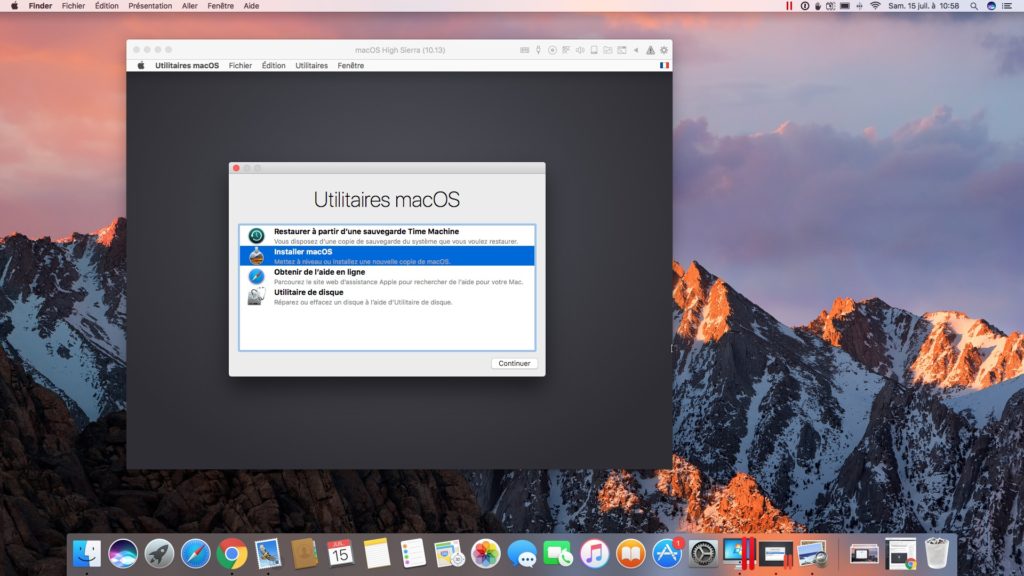Open Notification Center list icon
Screen dimensions: 1024x576
pyautogui.click(x=1007, y=6)
